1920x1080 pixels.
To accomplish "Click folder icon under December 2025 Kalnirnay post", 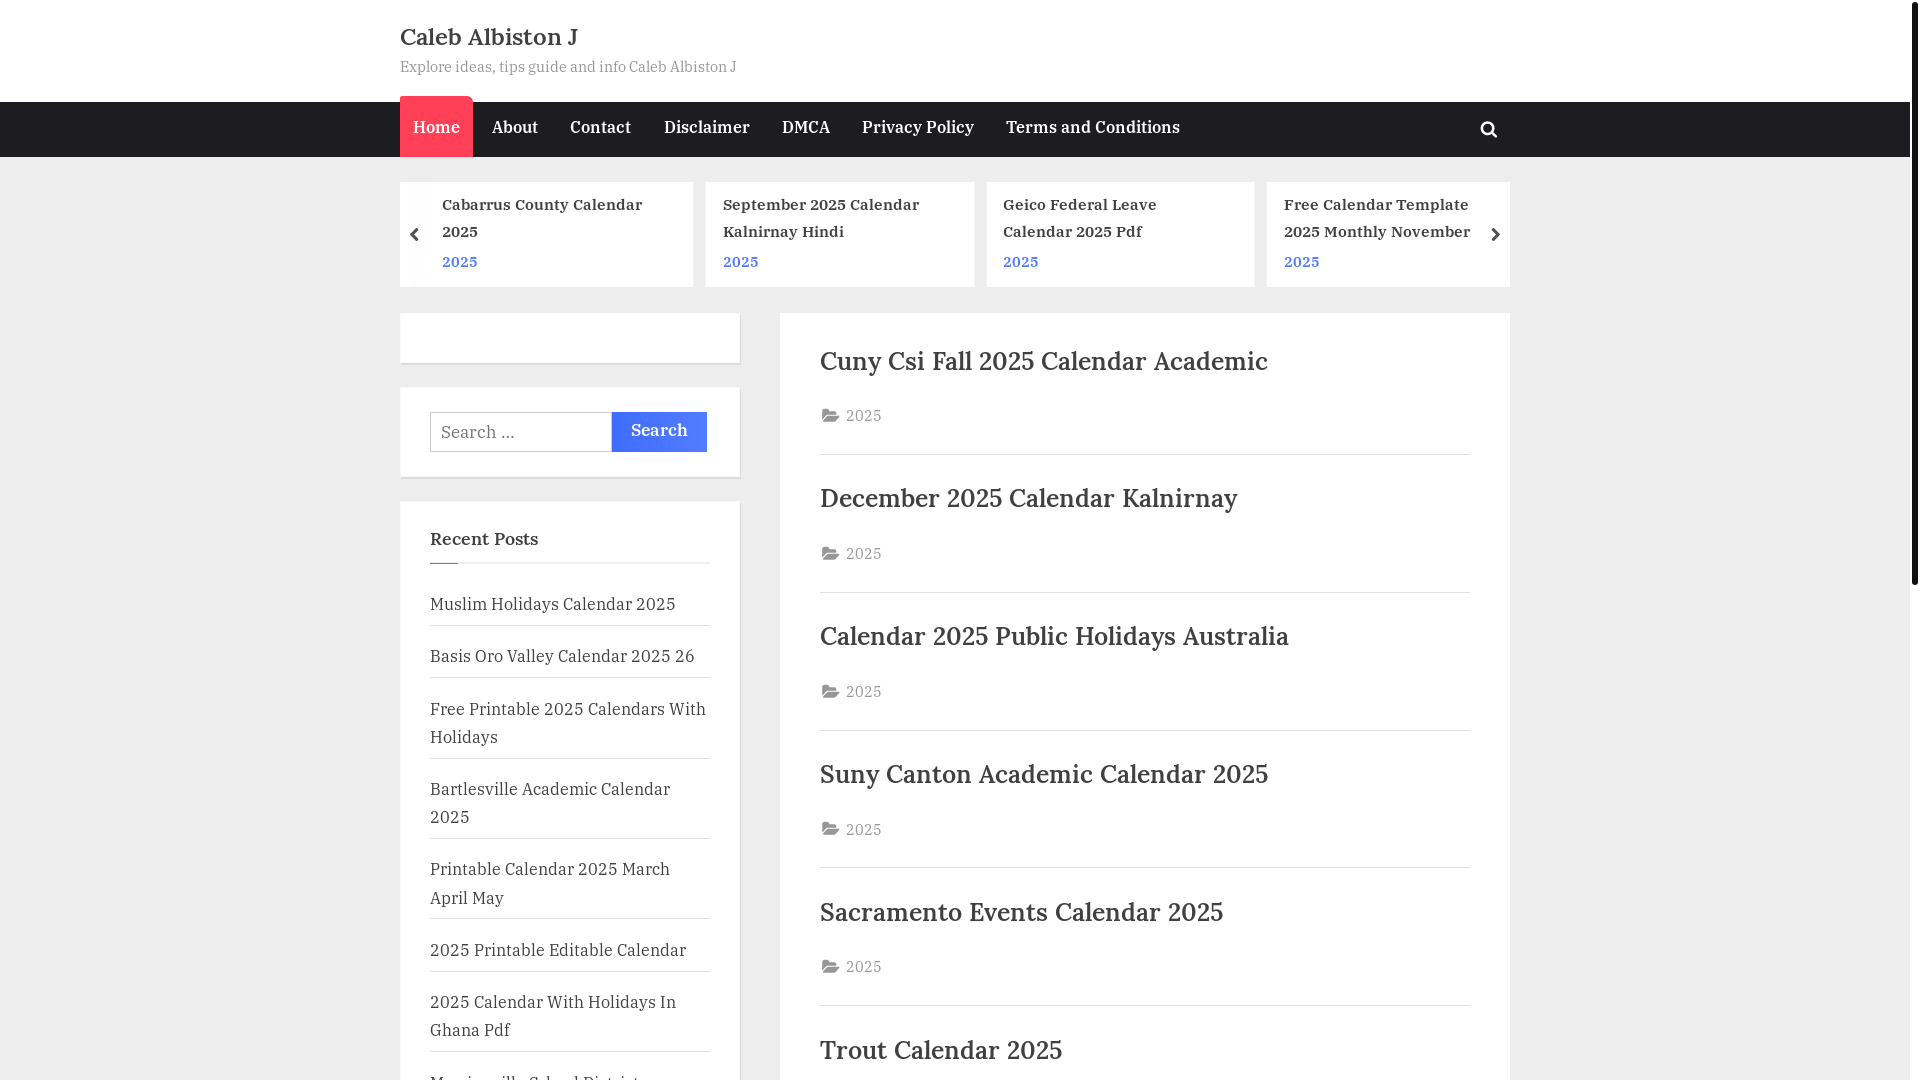I will tap(830, 554).
